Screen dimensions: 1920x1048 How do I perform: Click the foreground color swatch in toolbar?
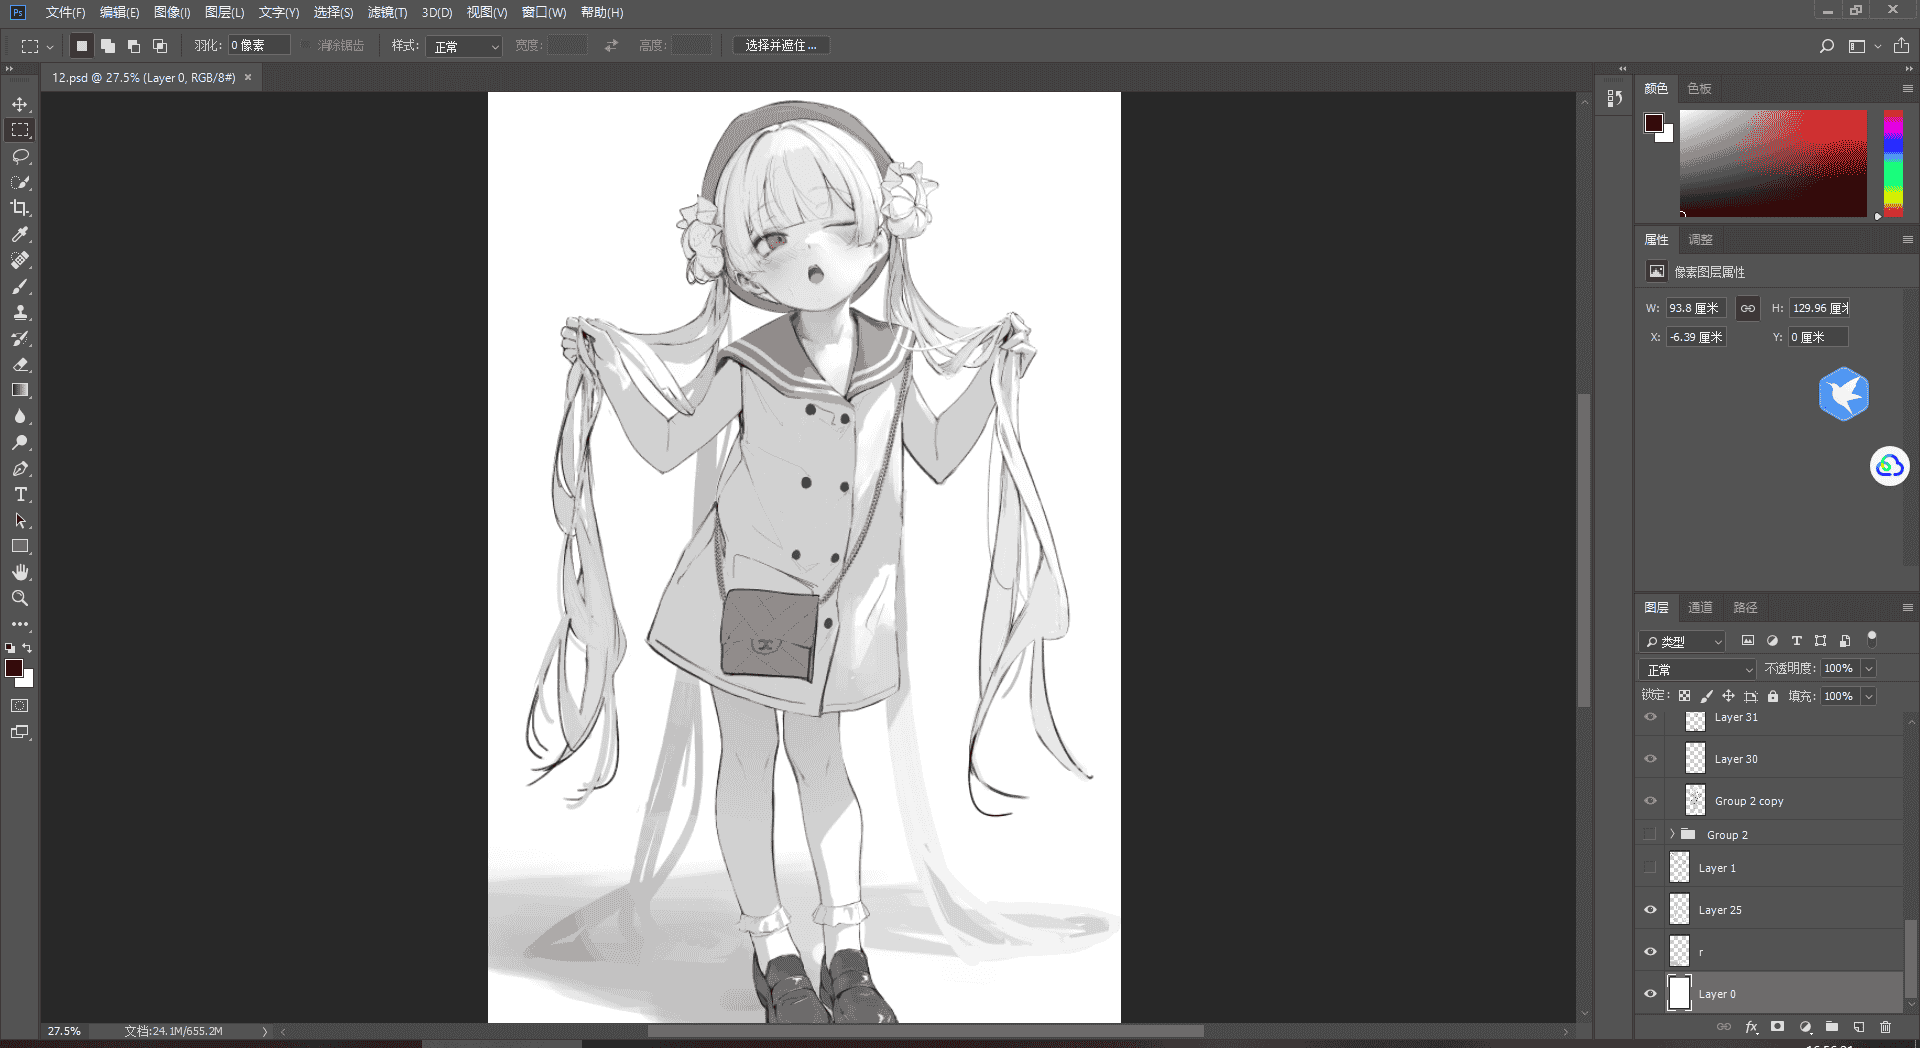[x=14, y=668]
